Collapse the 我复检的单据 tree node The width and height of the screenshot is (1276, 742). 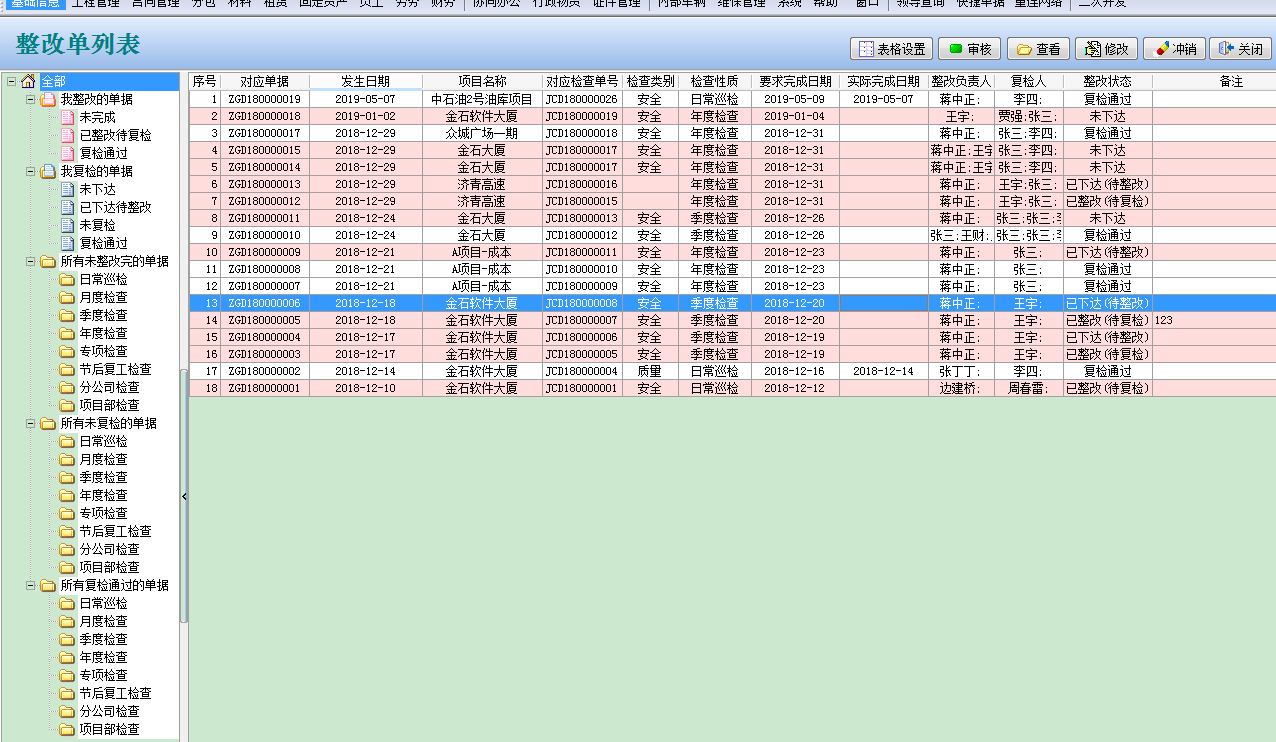click(x=30, y=172)
